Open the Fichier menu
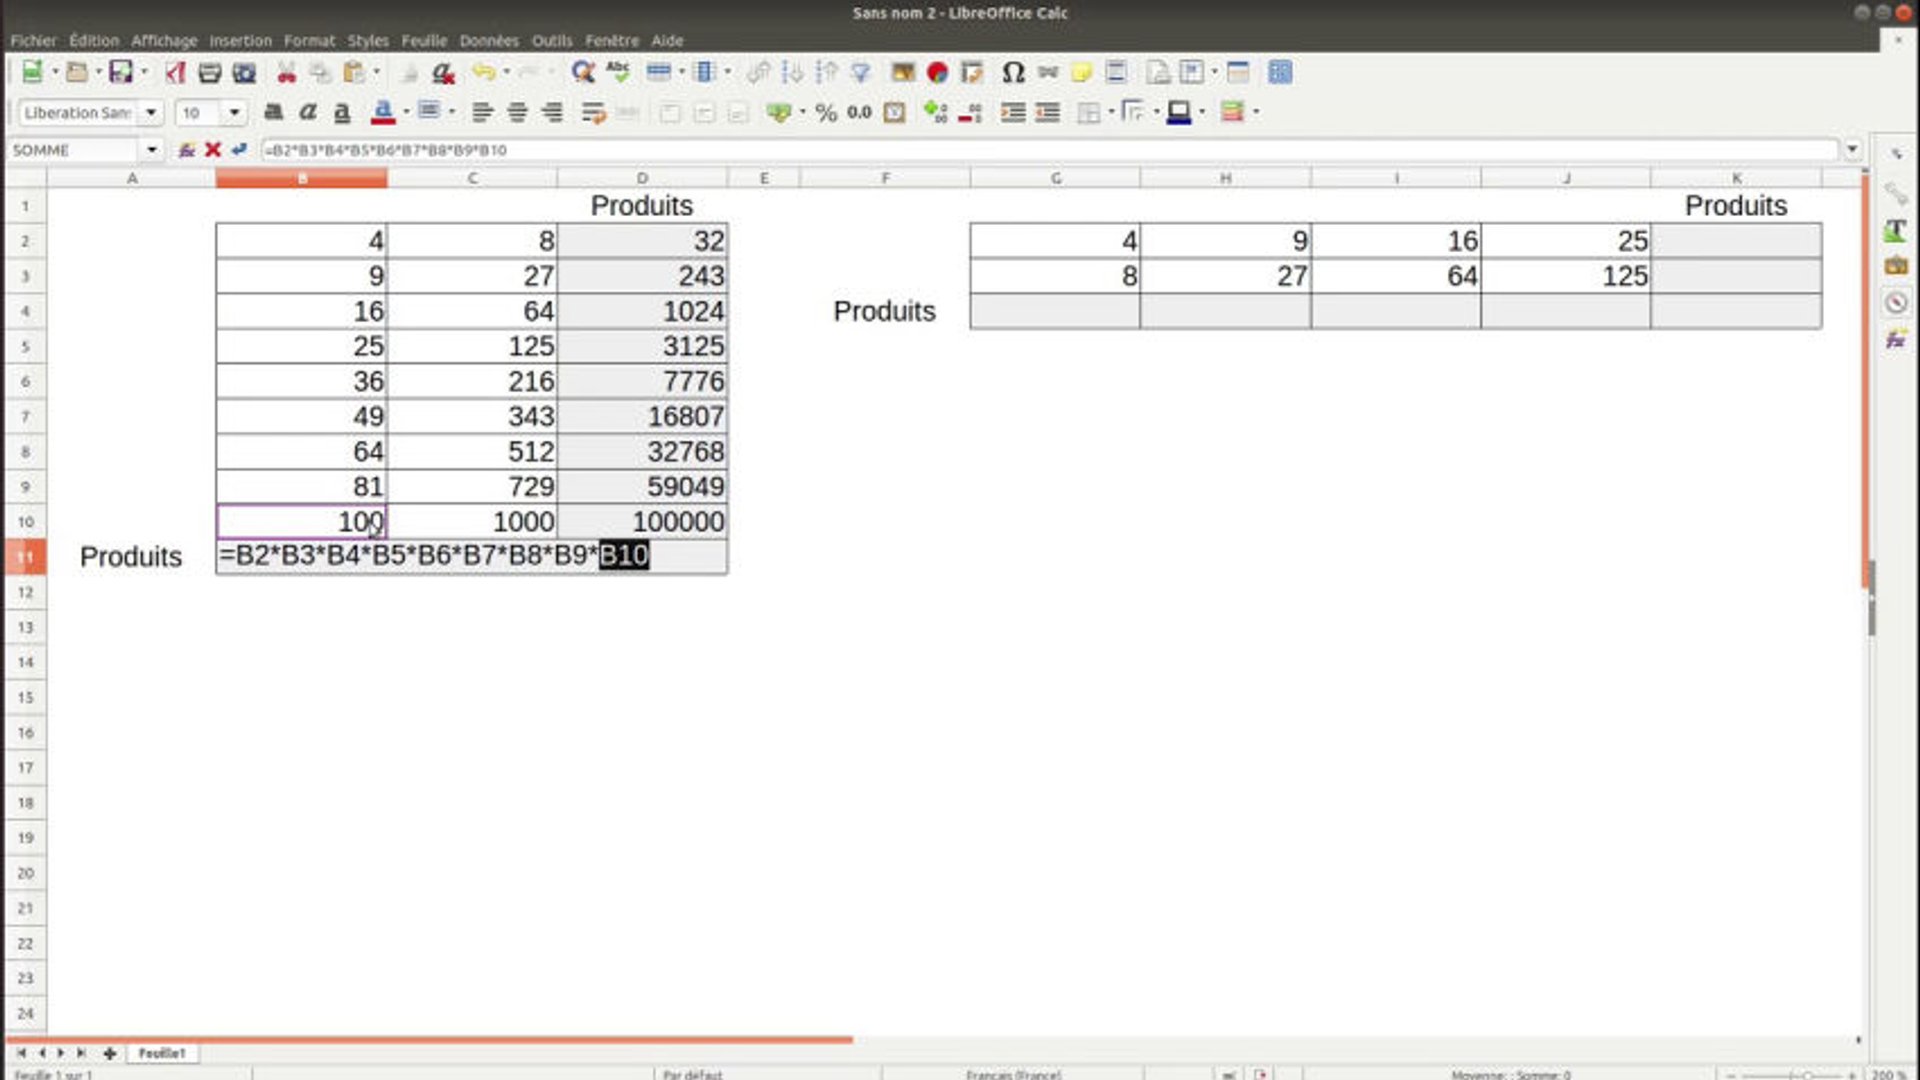 33,41
